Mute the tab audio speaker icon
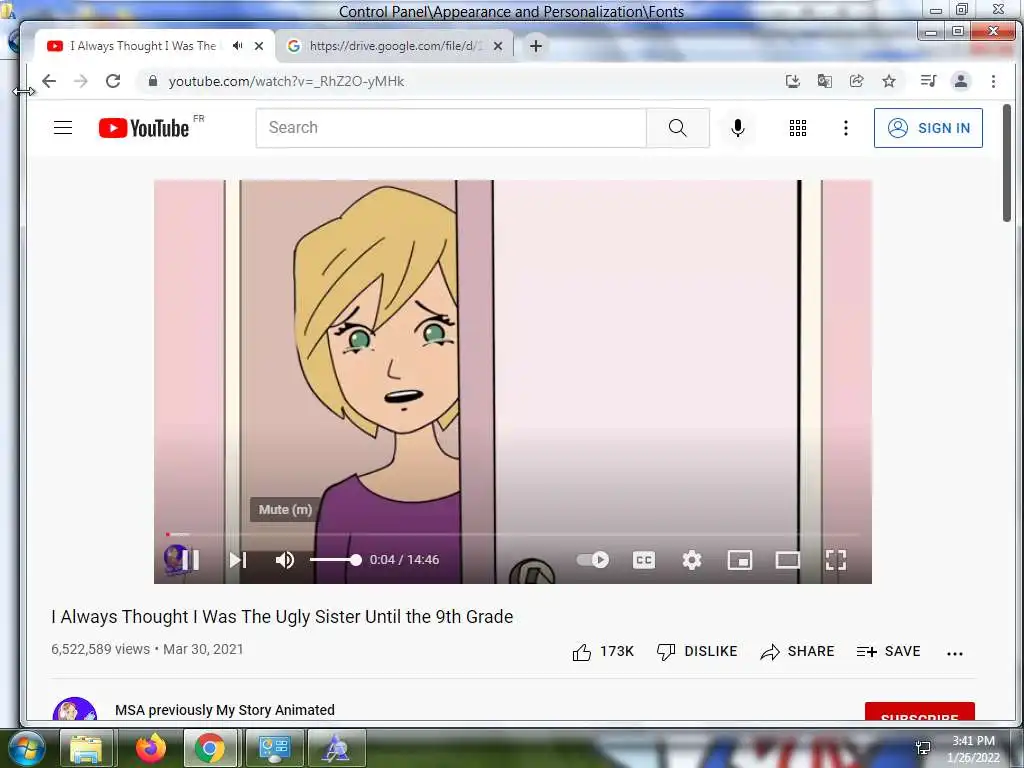1024x768 pixels. tap(238, 46)
